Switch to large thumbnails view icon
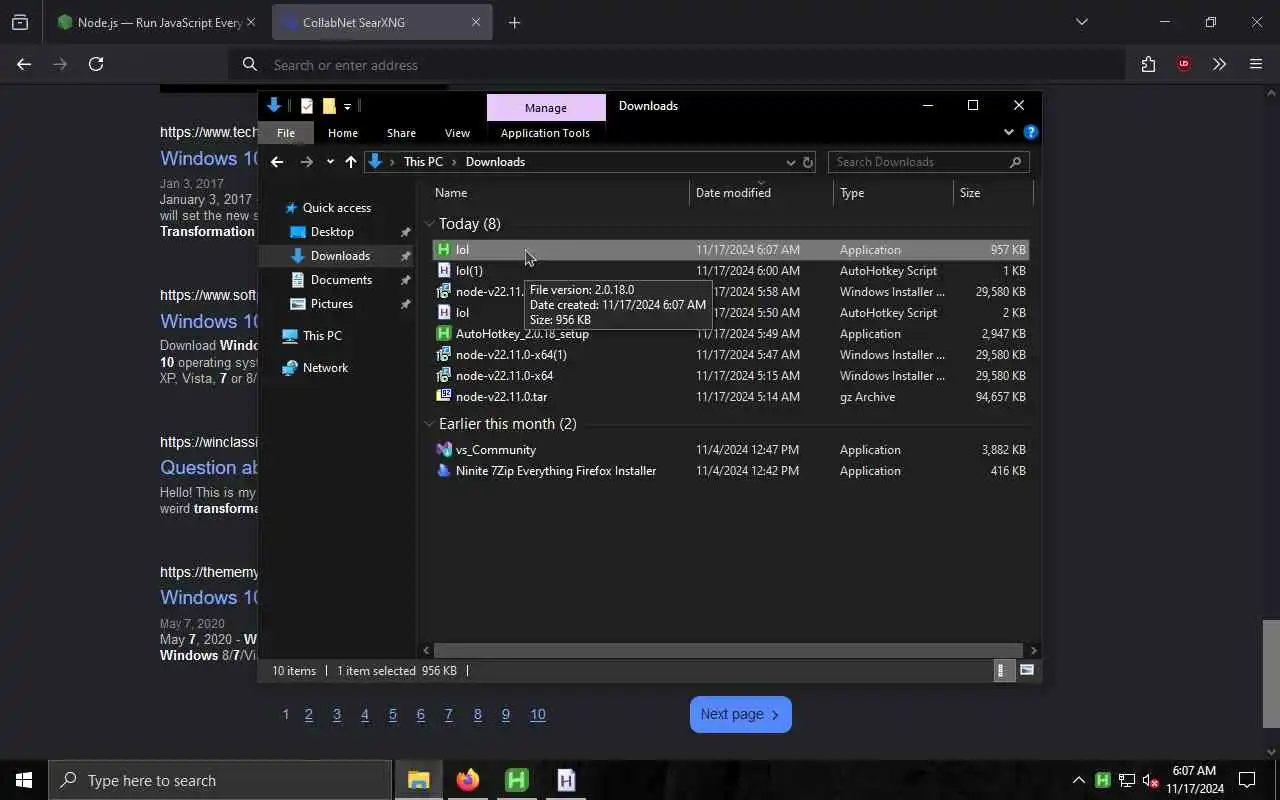This screenshot has width=1280, height=800. point(1026,671)
